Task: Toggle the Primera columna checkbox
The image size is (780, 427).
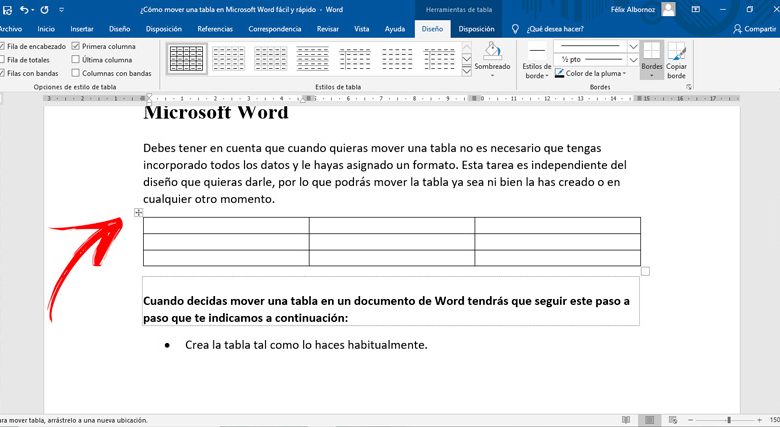Action: coord(76,46)
